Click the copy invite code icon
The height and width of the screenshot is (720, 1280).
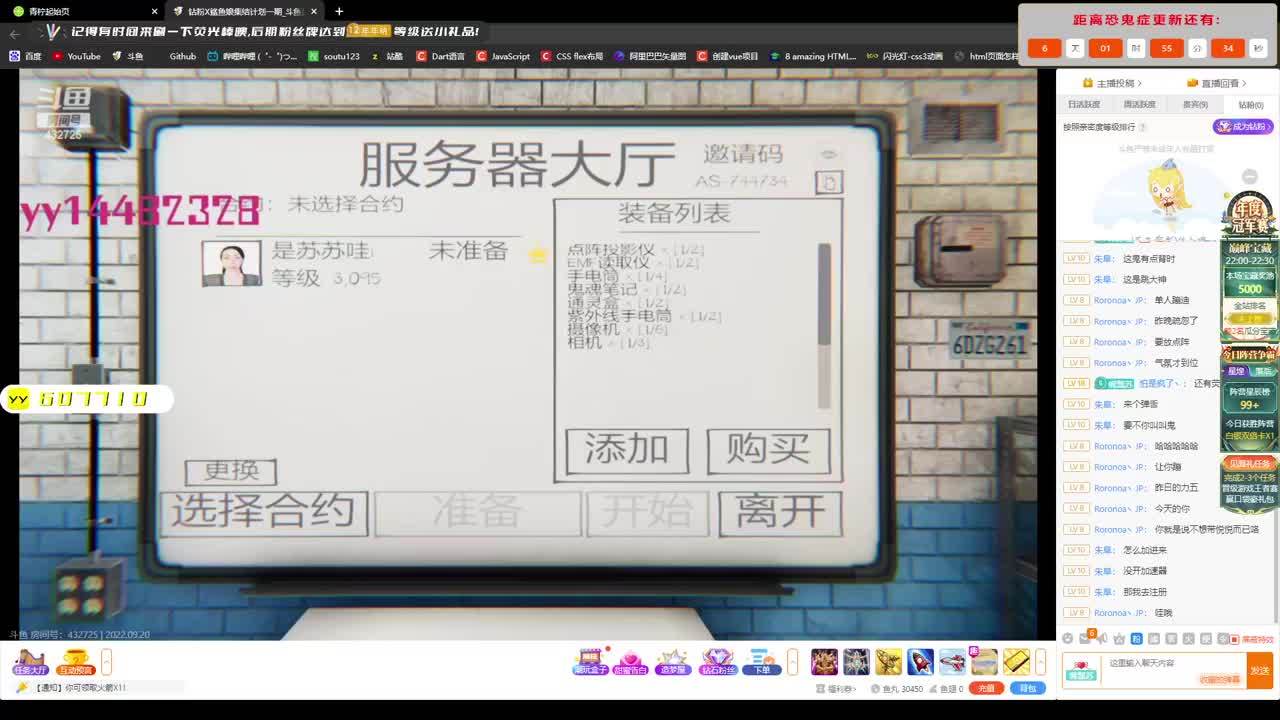829,182
